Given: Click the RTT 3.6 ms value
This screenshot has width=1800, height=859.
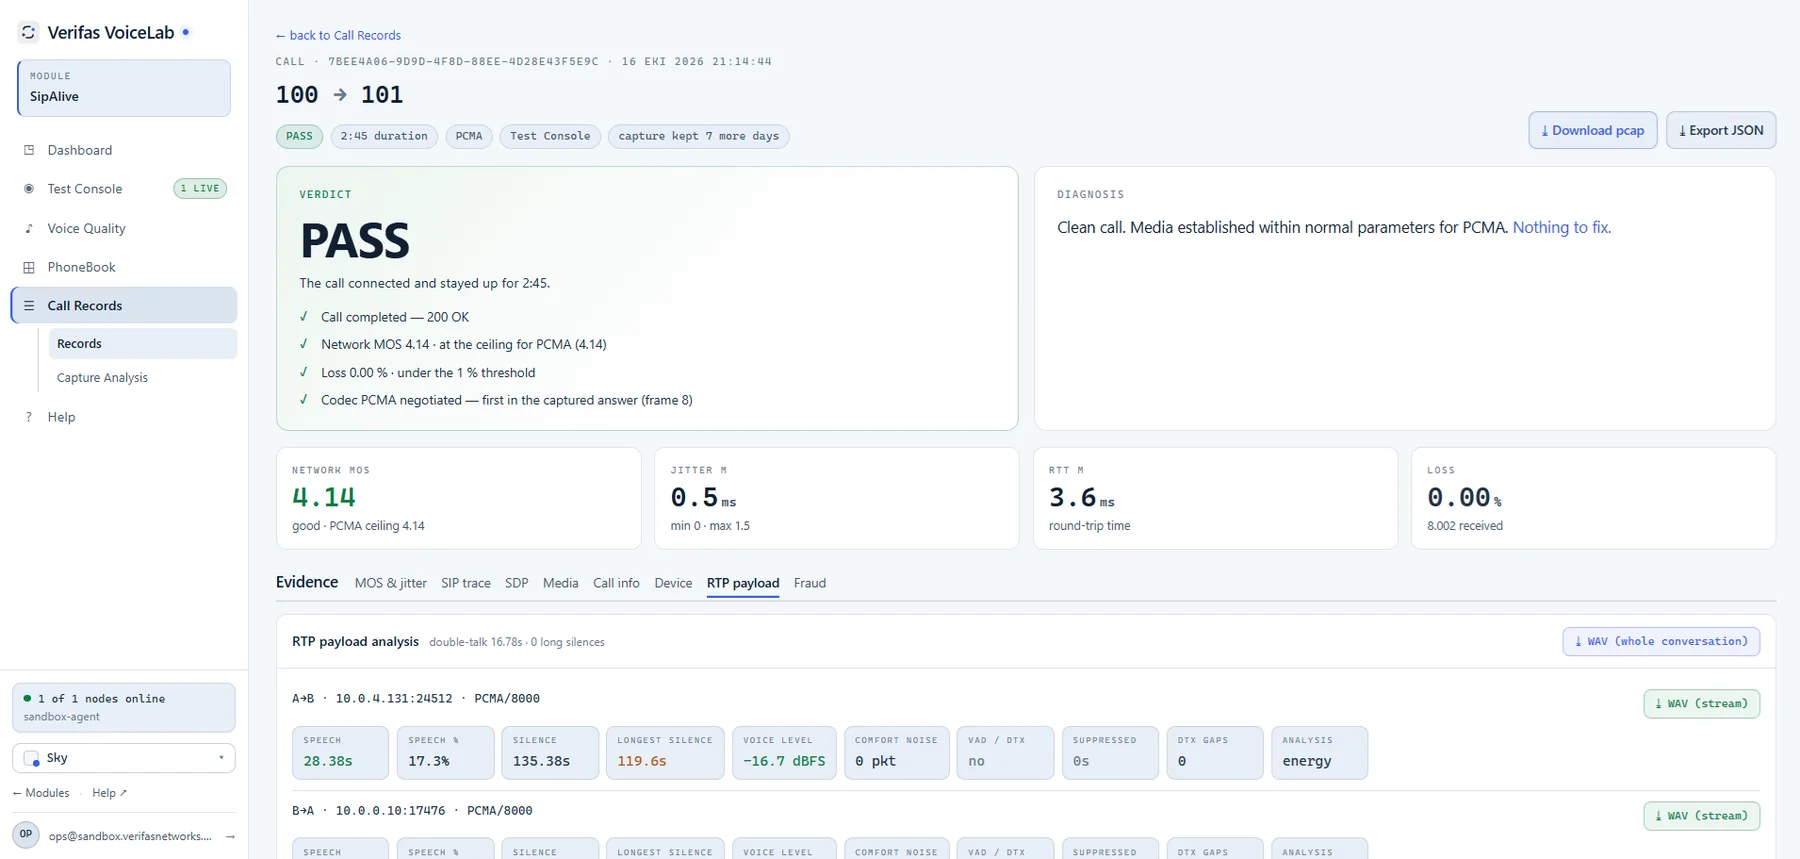Looking at the screenshot, I should coord(1081,498).
